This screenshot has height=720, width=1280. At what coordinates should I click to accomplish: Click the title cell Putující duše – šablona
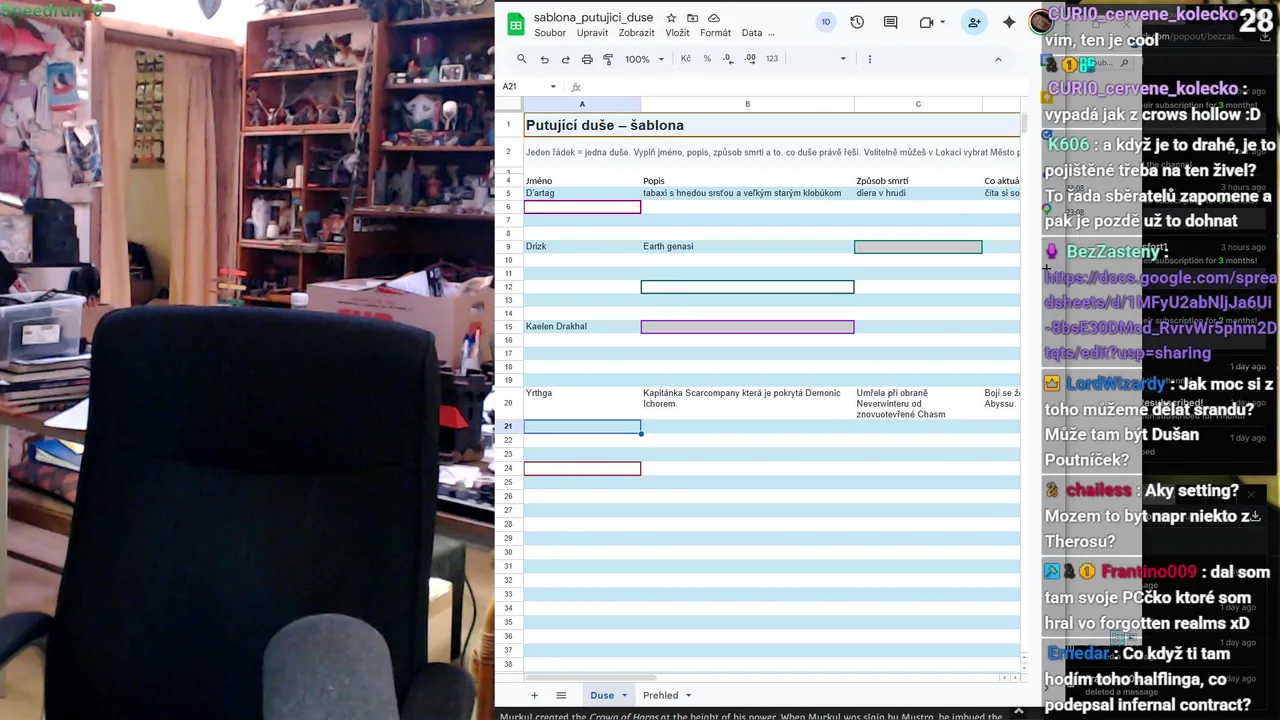click(605, 125)
